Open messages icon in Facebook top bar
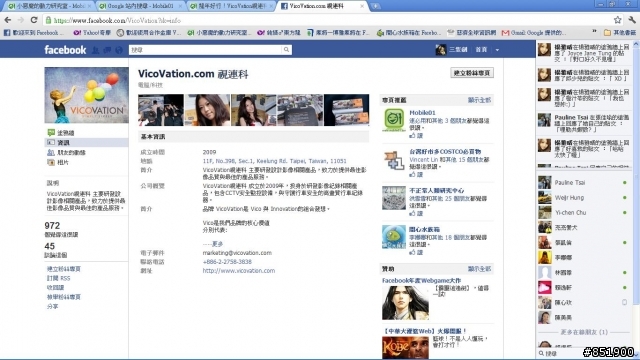Screen dimensions: 640x360 [x=107, y=50]
